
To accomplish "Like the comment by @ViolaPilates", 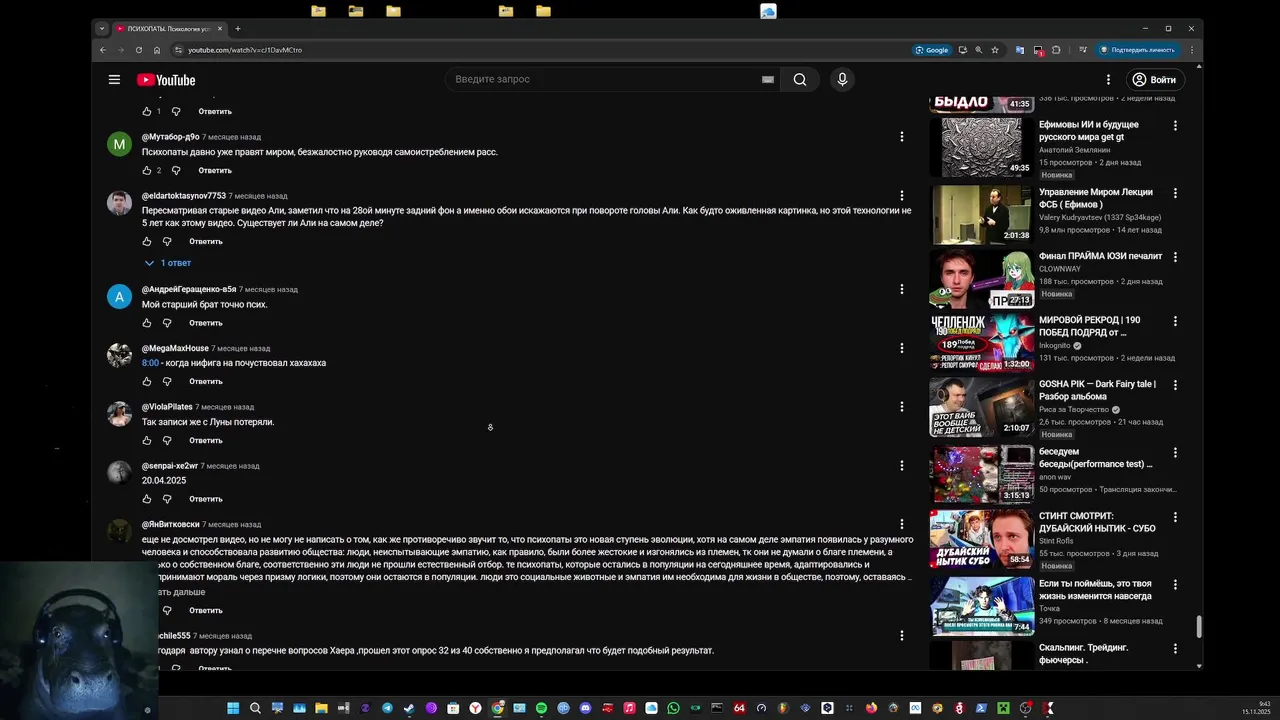I will click(147, 440).
